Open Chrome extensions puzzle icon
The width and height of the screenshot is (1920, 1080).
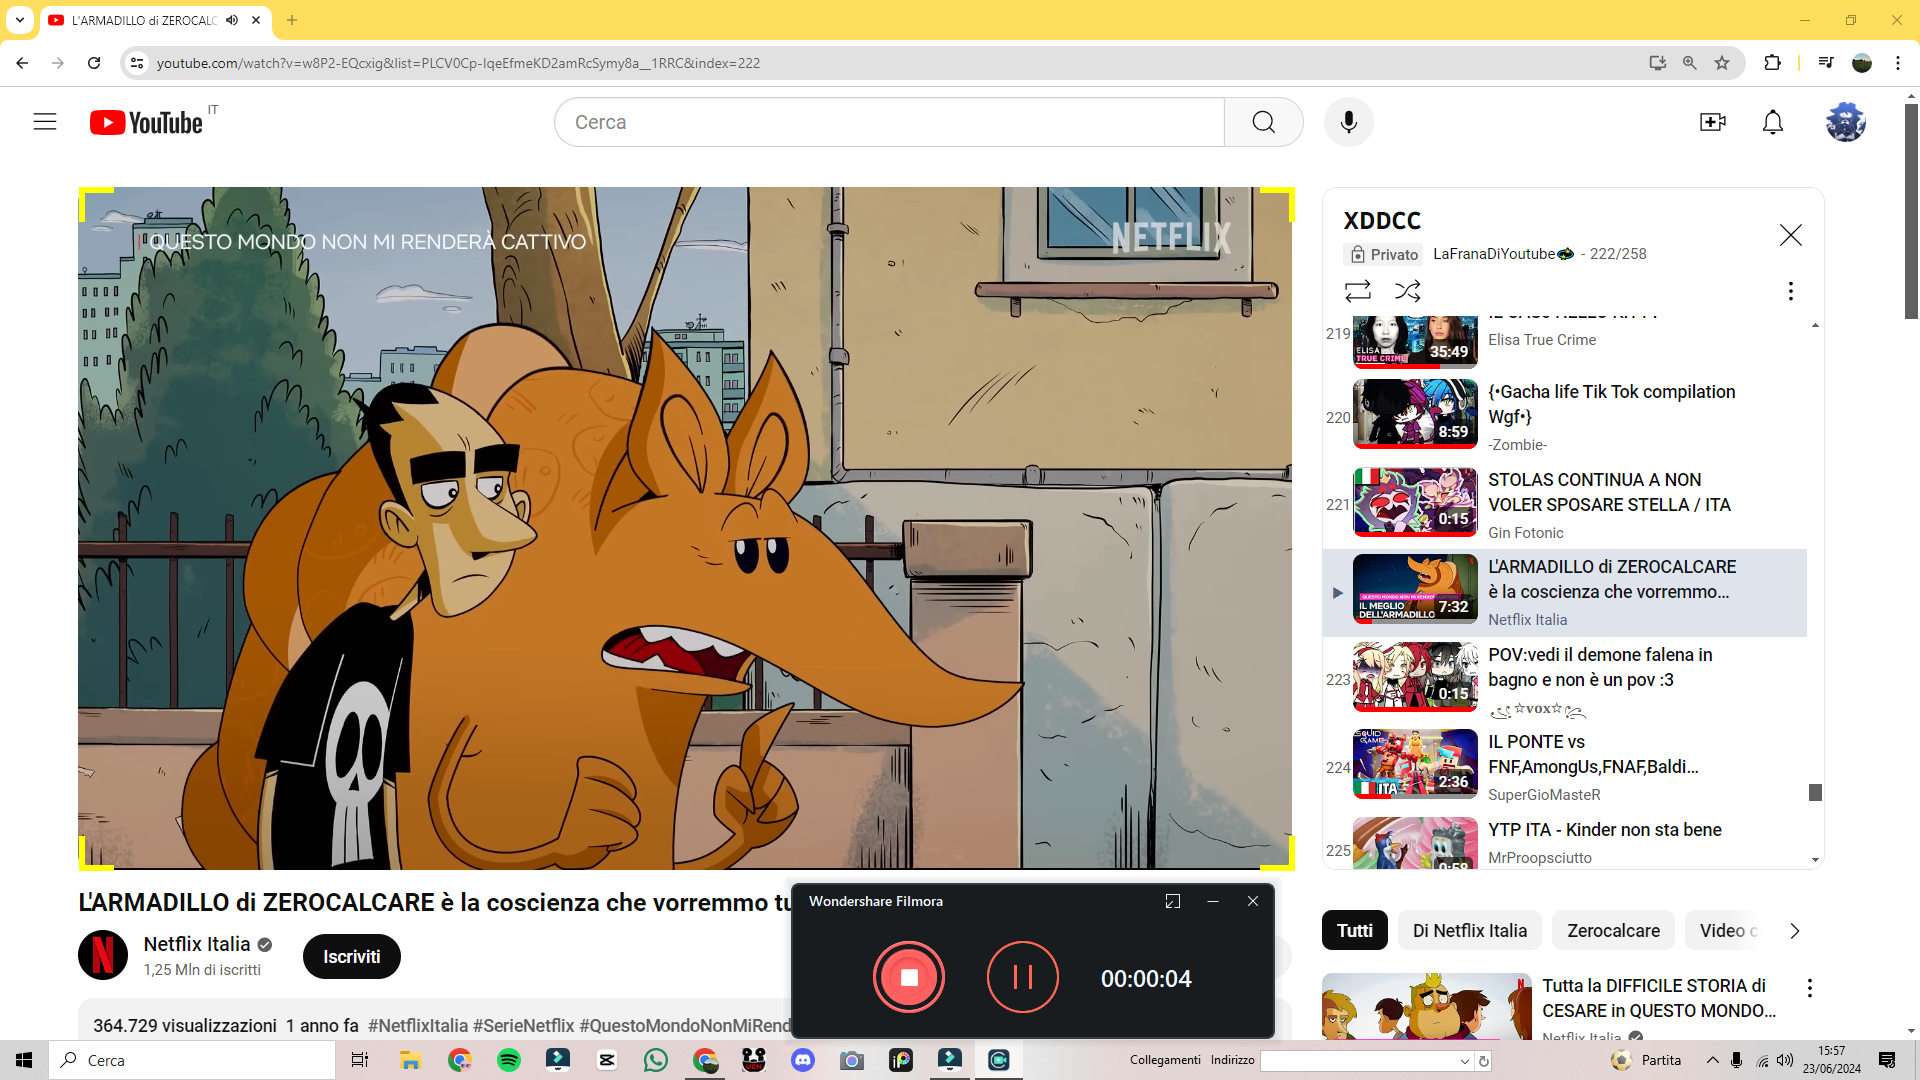(1772, 63)
